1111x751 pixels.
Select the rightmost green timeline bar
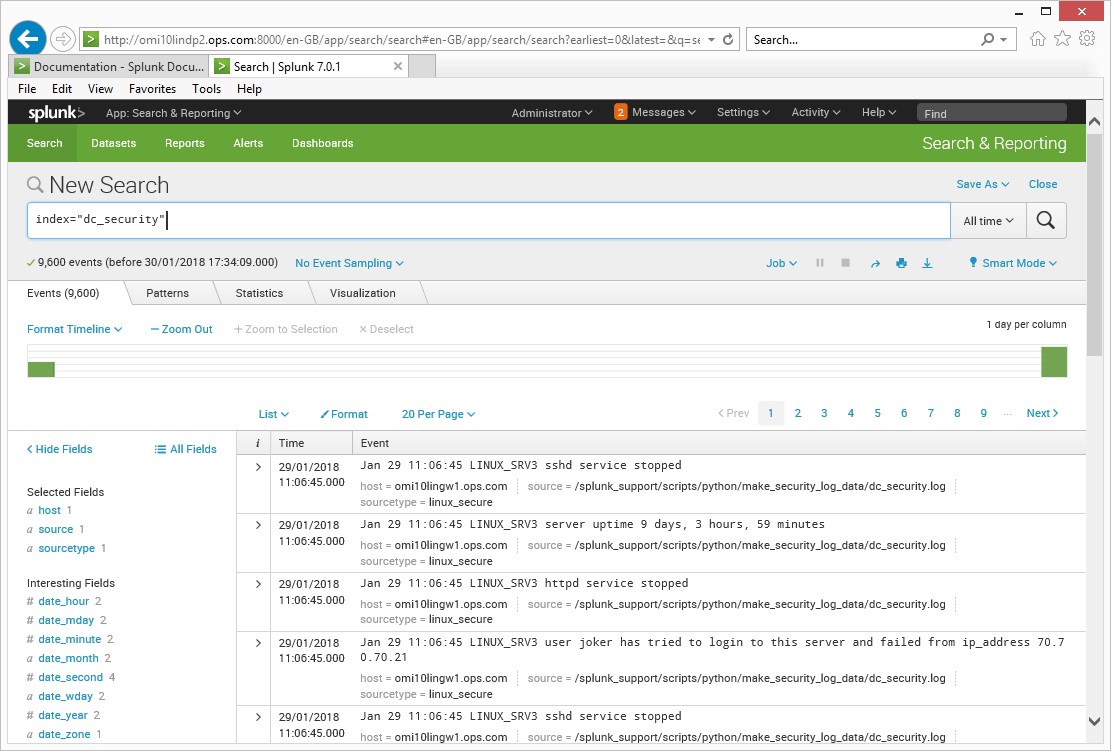pyautogui.click(x=1053, y=362)
